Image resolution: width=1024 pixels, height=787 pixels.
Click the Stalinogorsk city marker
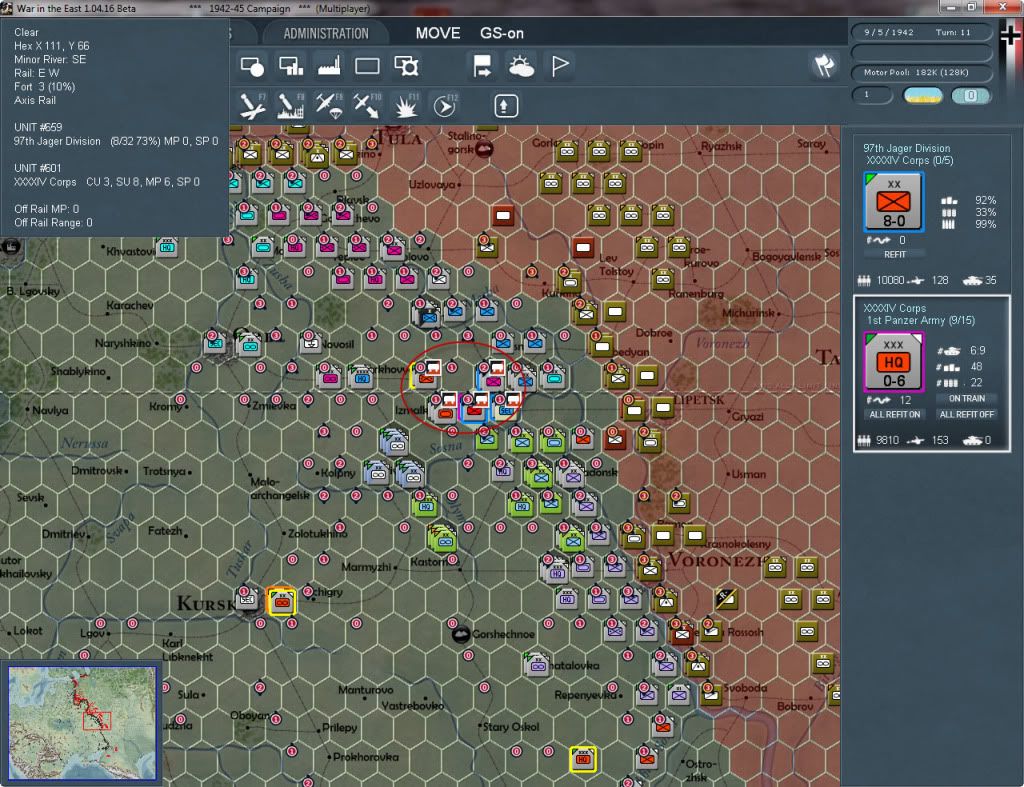tap(484, 150)
